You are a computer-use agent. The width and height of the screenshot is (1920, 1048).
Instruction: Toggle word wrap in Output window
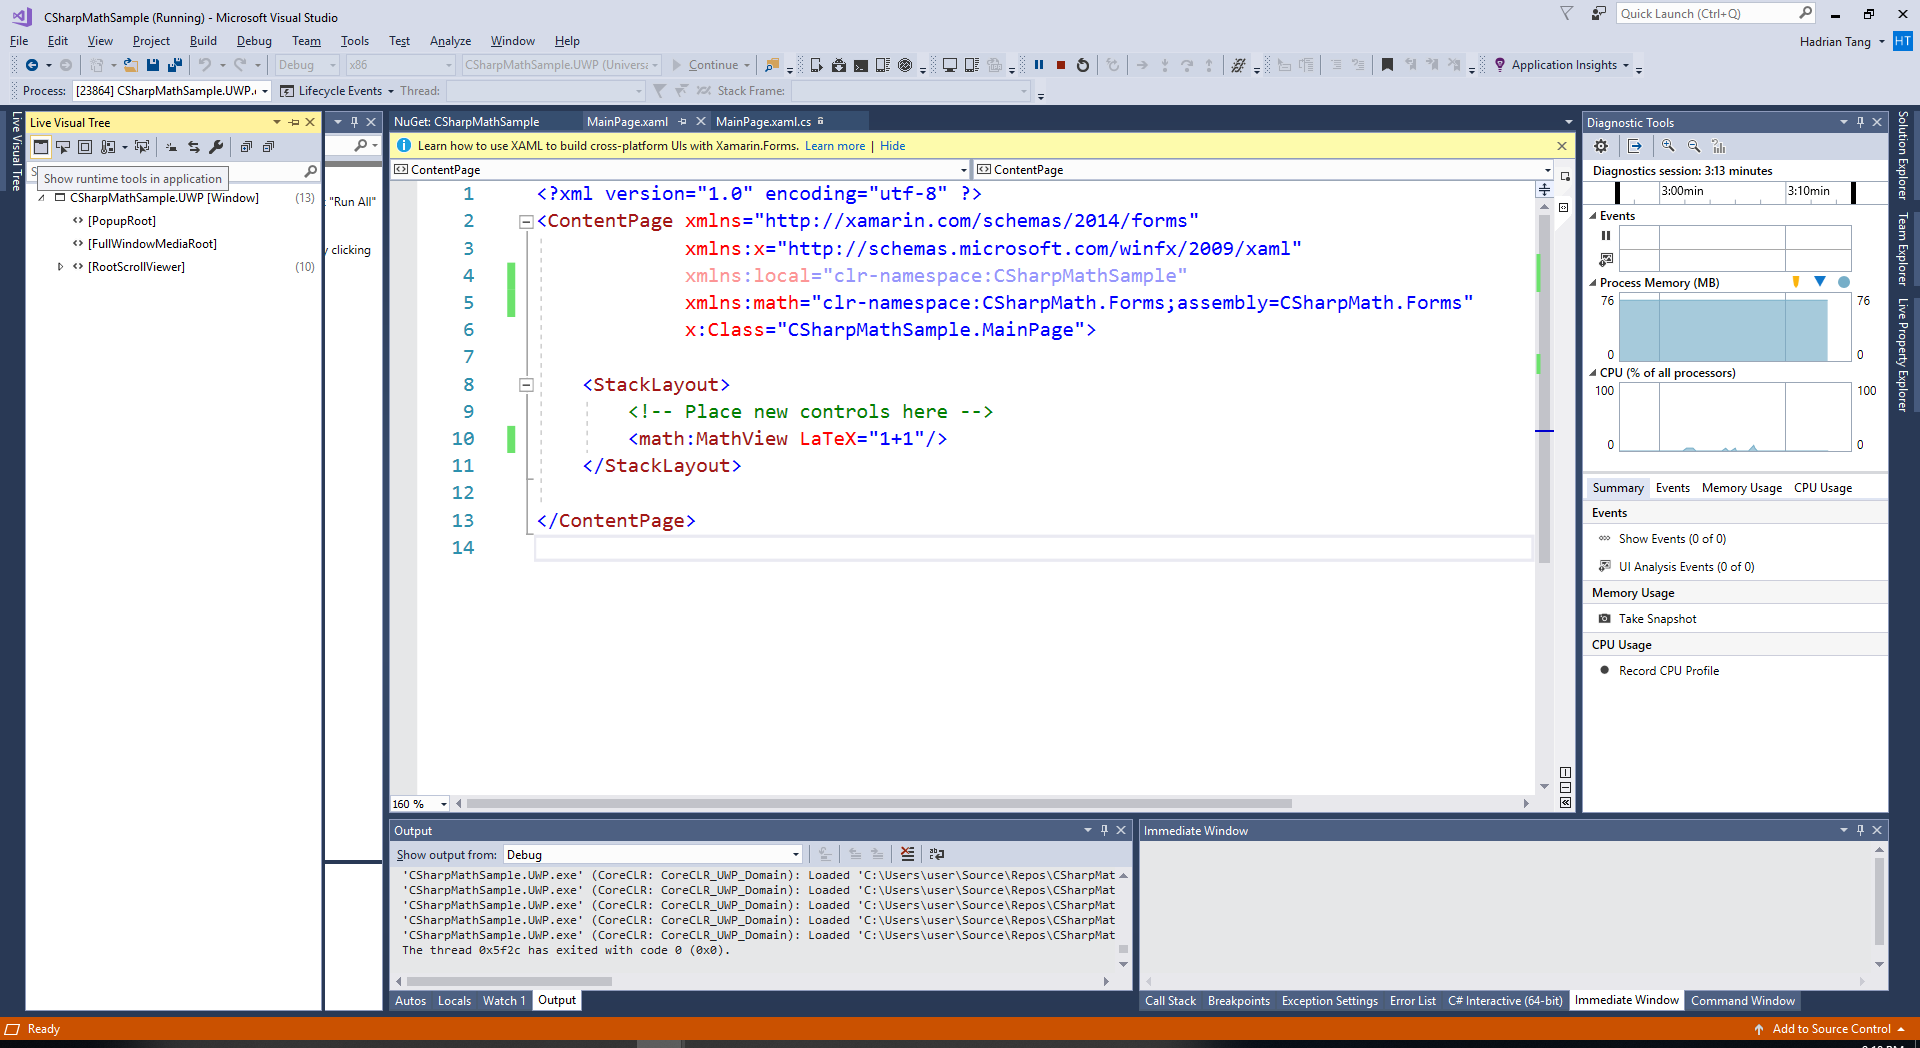936,854
